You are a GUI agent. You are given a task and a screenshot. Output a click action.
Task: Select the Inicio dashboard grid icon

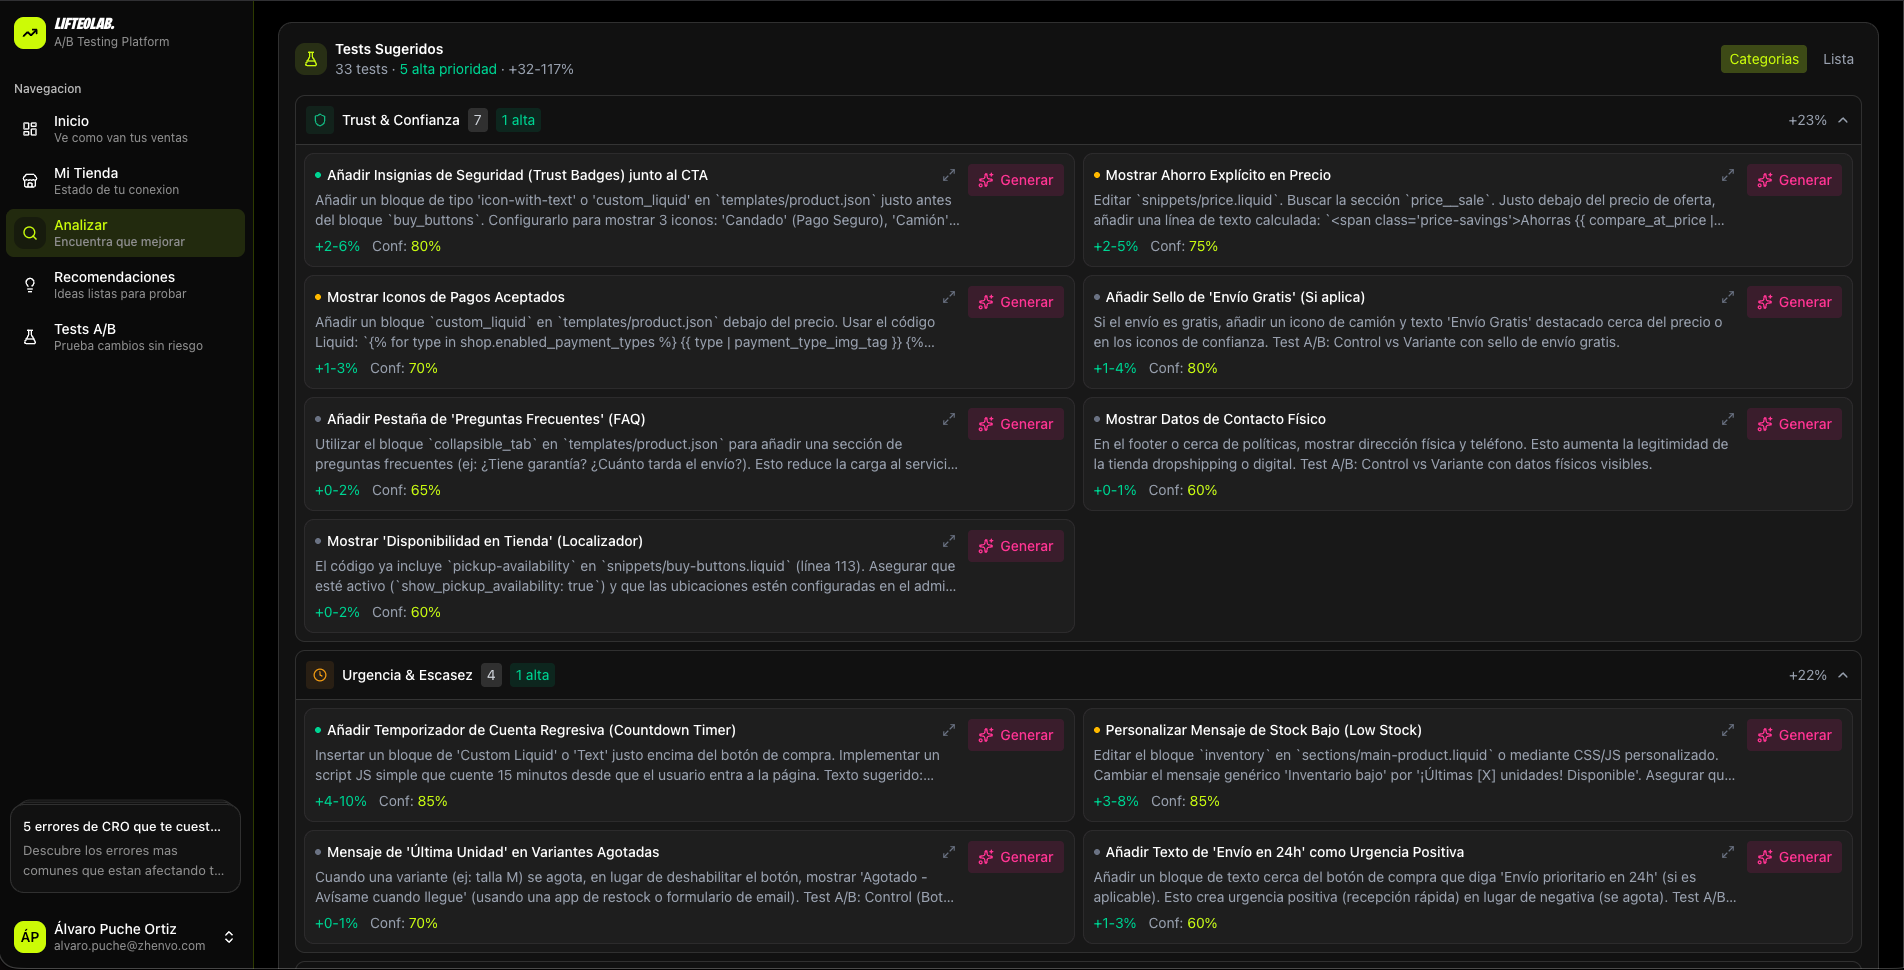click(x=30, y=128)
